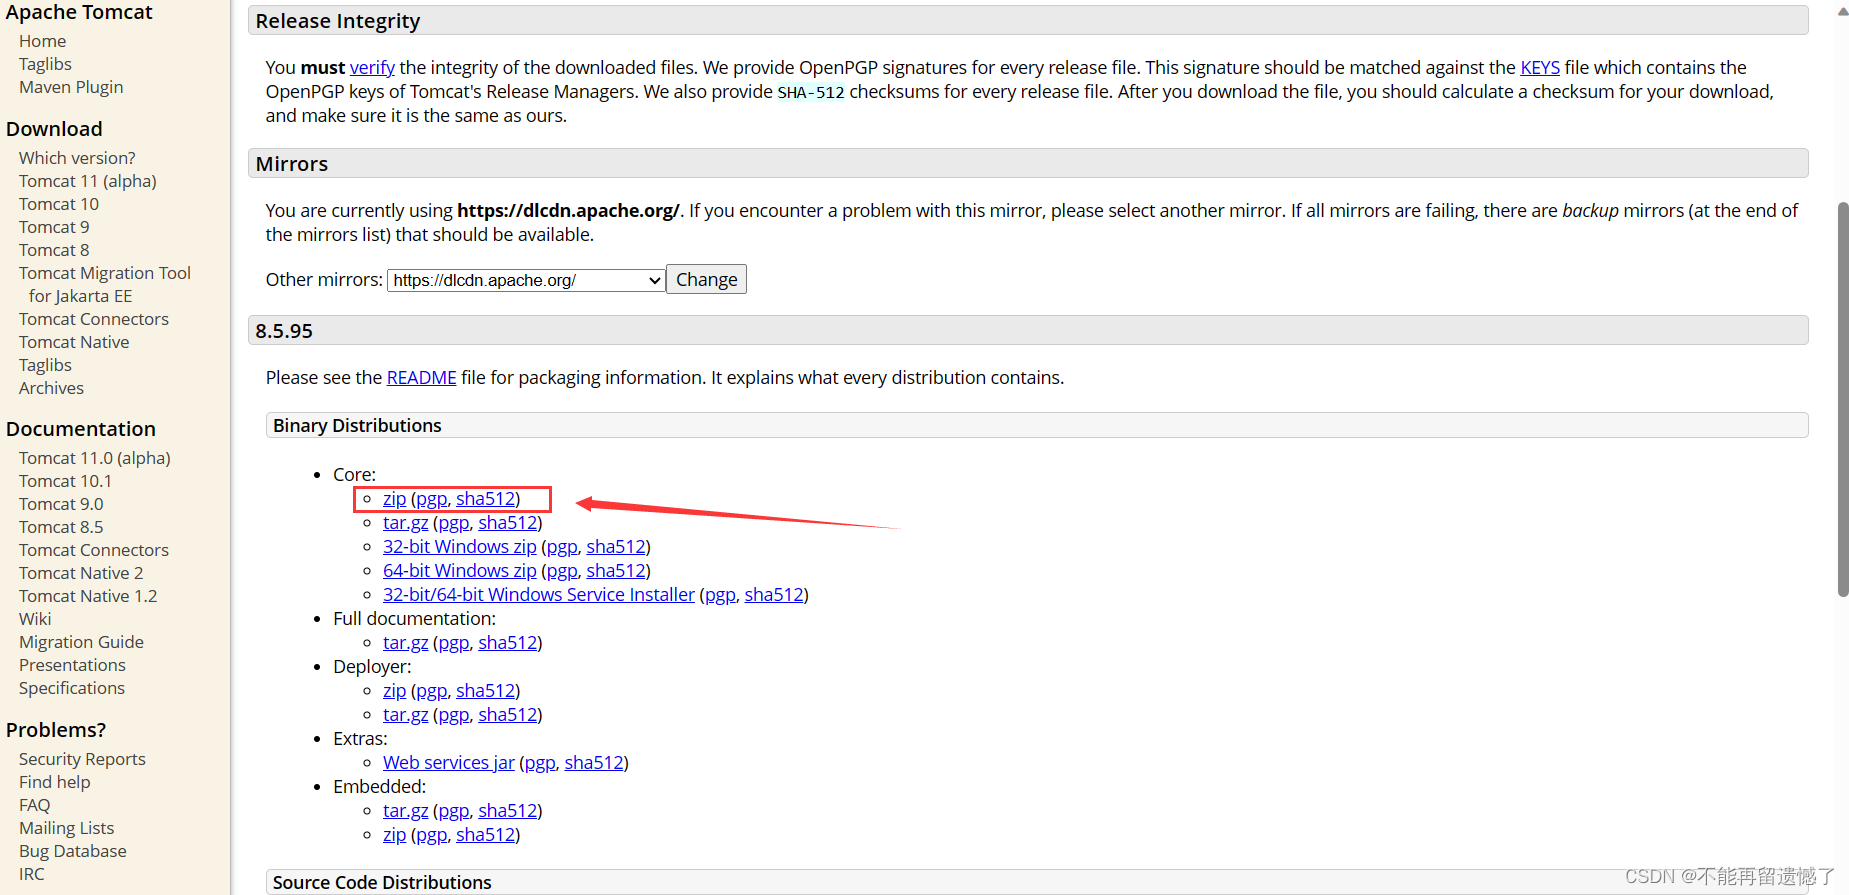1849x895 pixels.
Task: Open the FAQ link
Action: click(34, 805)
